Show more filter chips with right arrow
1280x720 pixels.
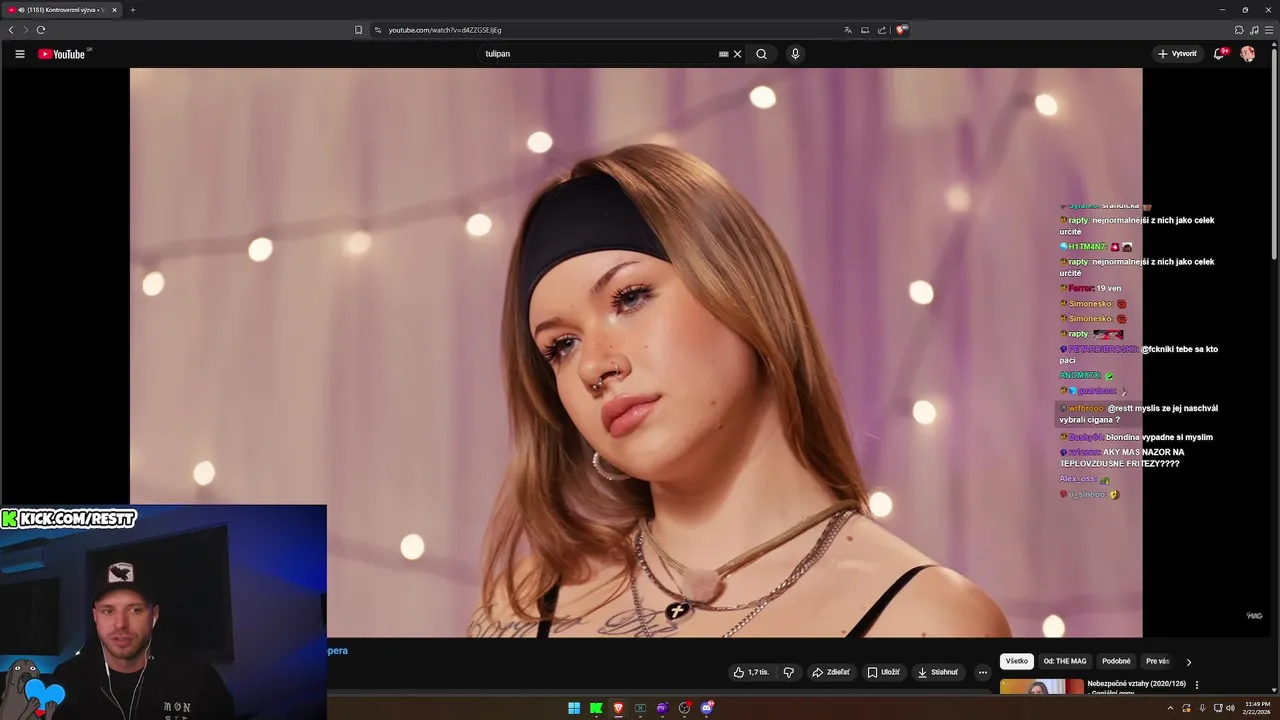[1189, 662]
